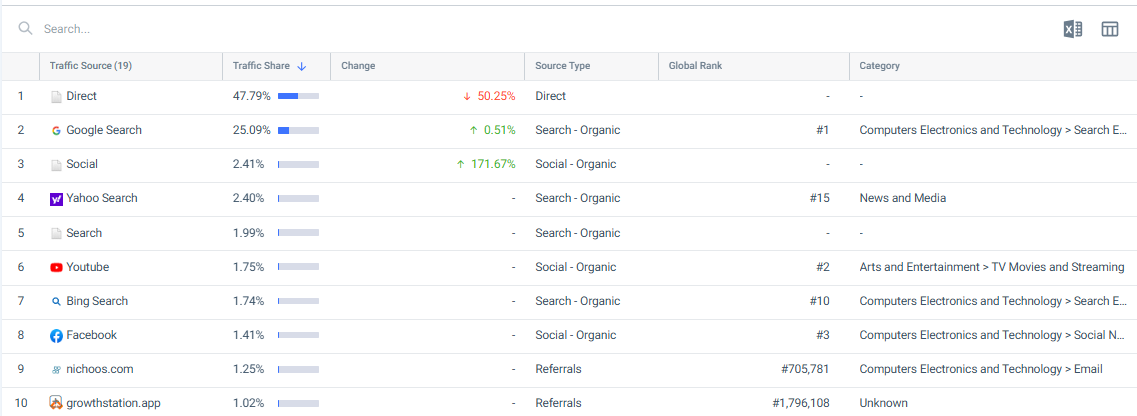Sort using the Traffic Share arrow

[x=302, y=66]
